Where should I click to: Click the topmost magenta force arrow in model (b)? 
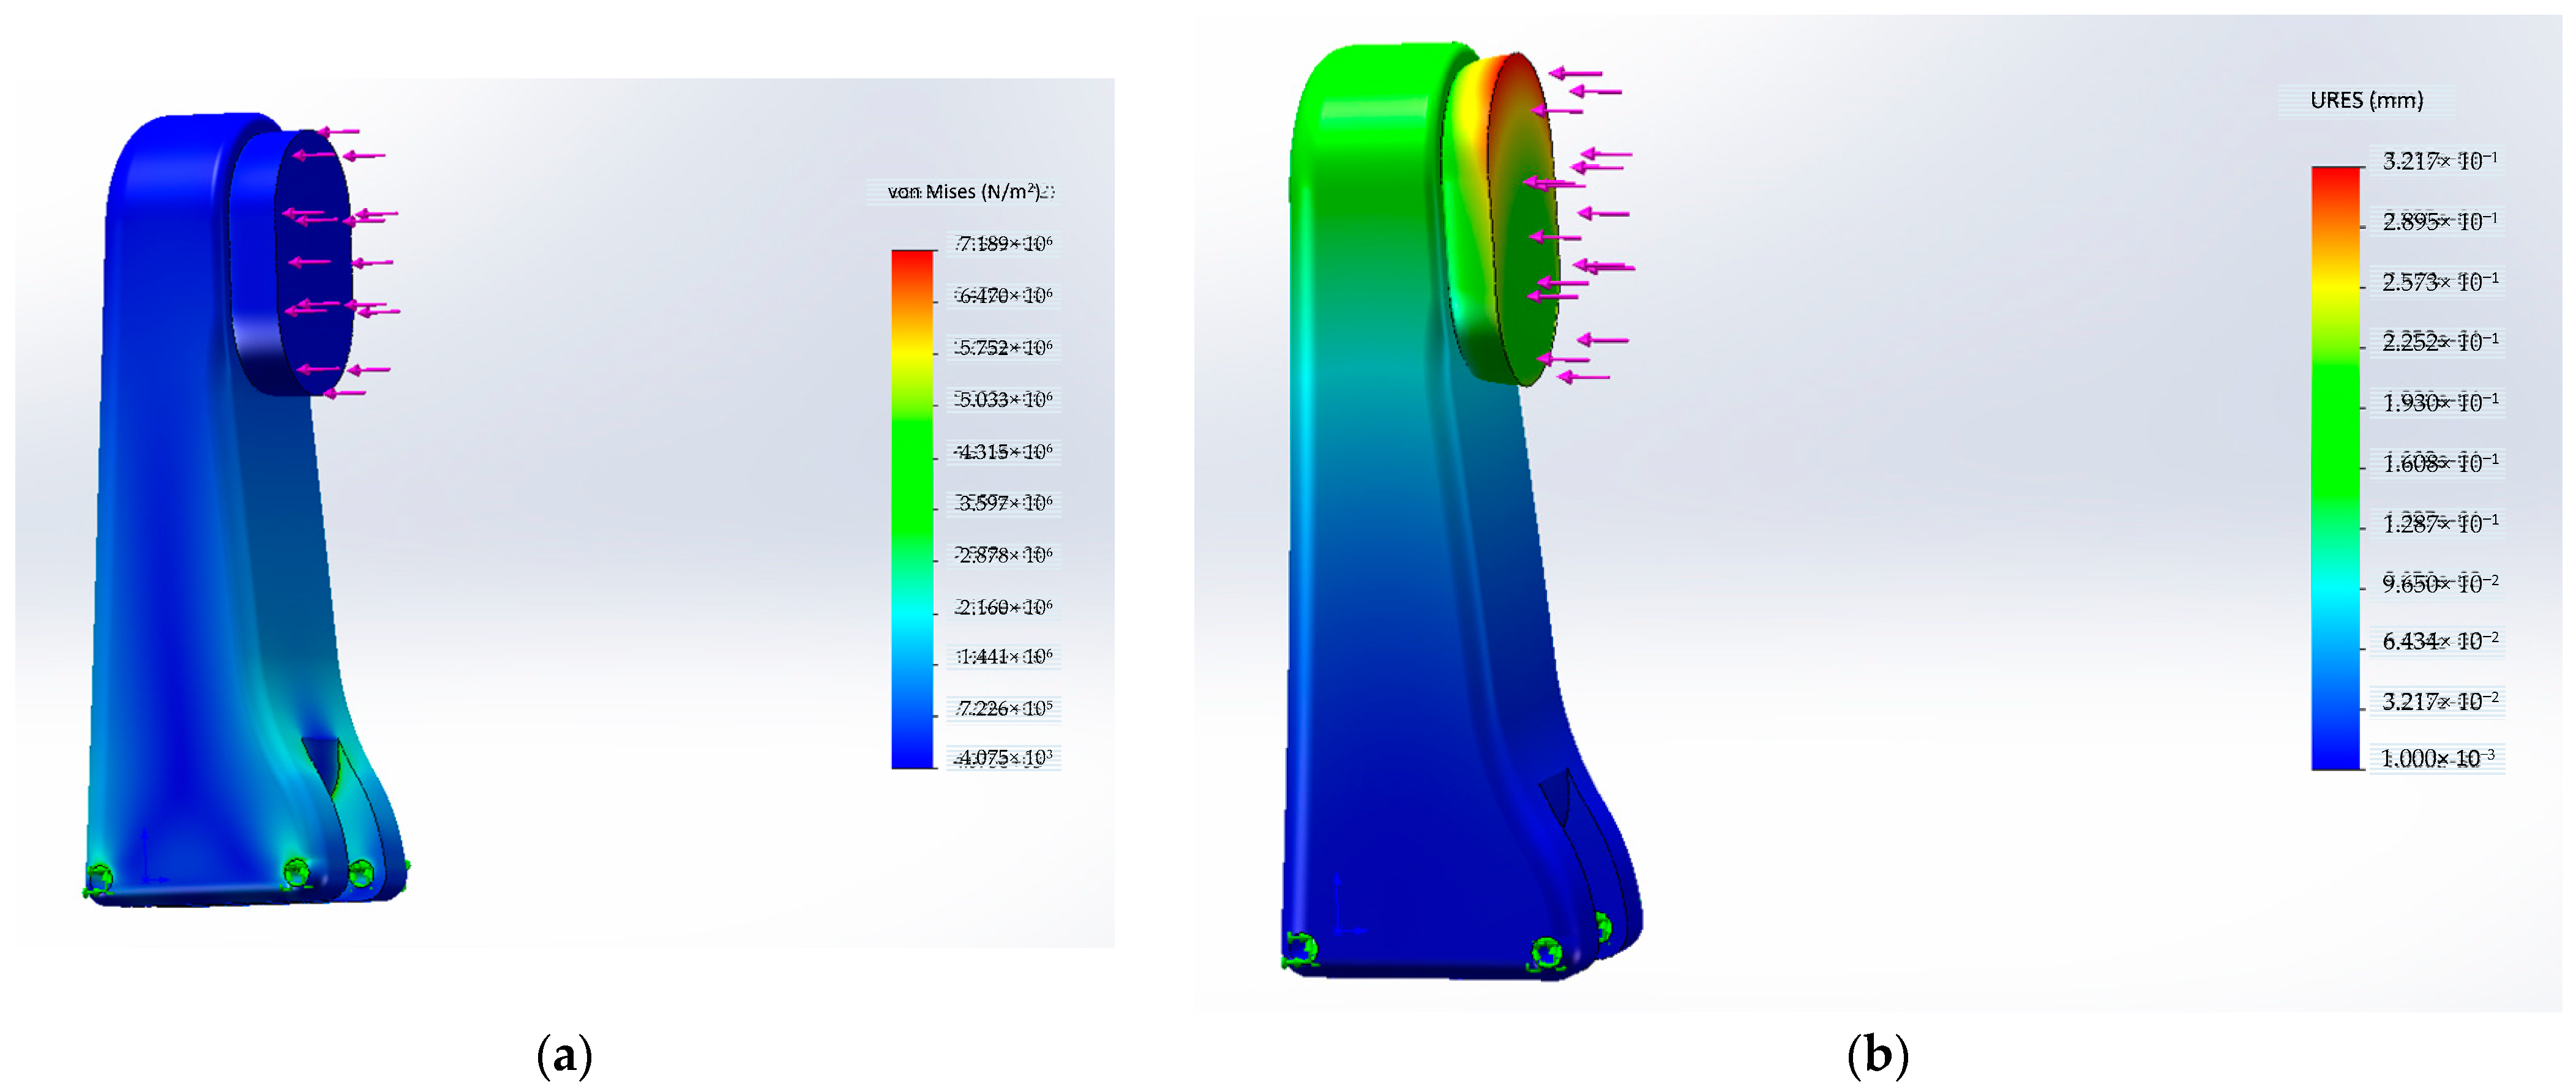click(x=1576, y=73)
